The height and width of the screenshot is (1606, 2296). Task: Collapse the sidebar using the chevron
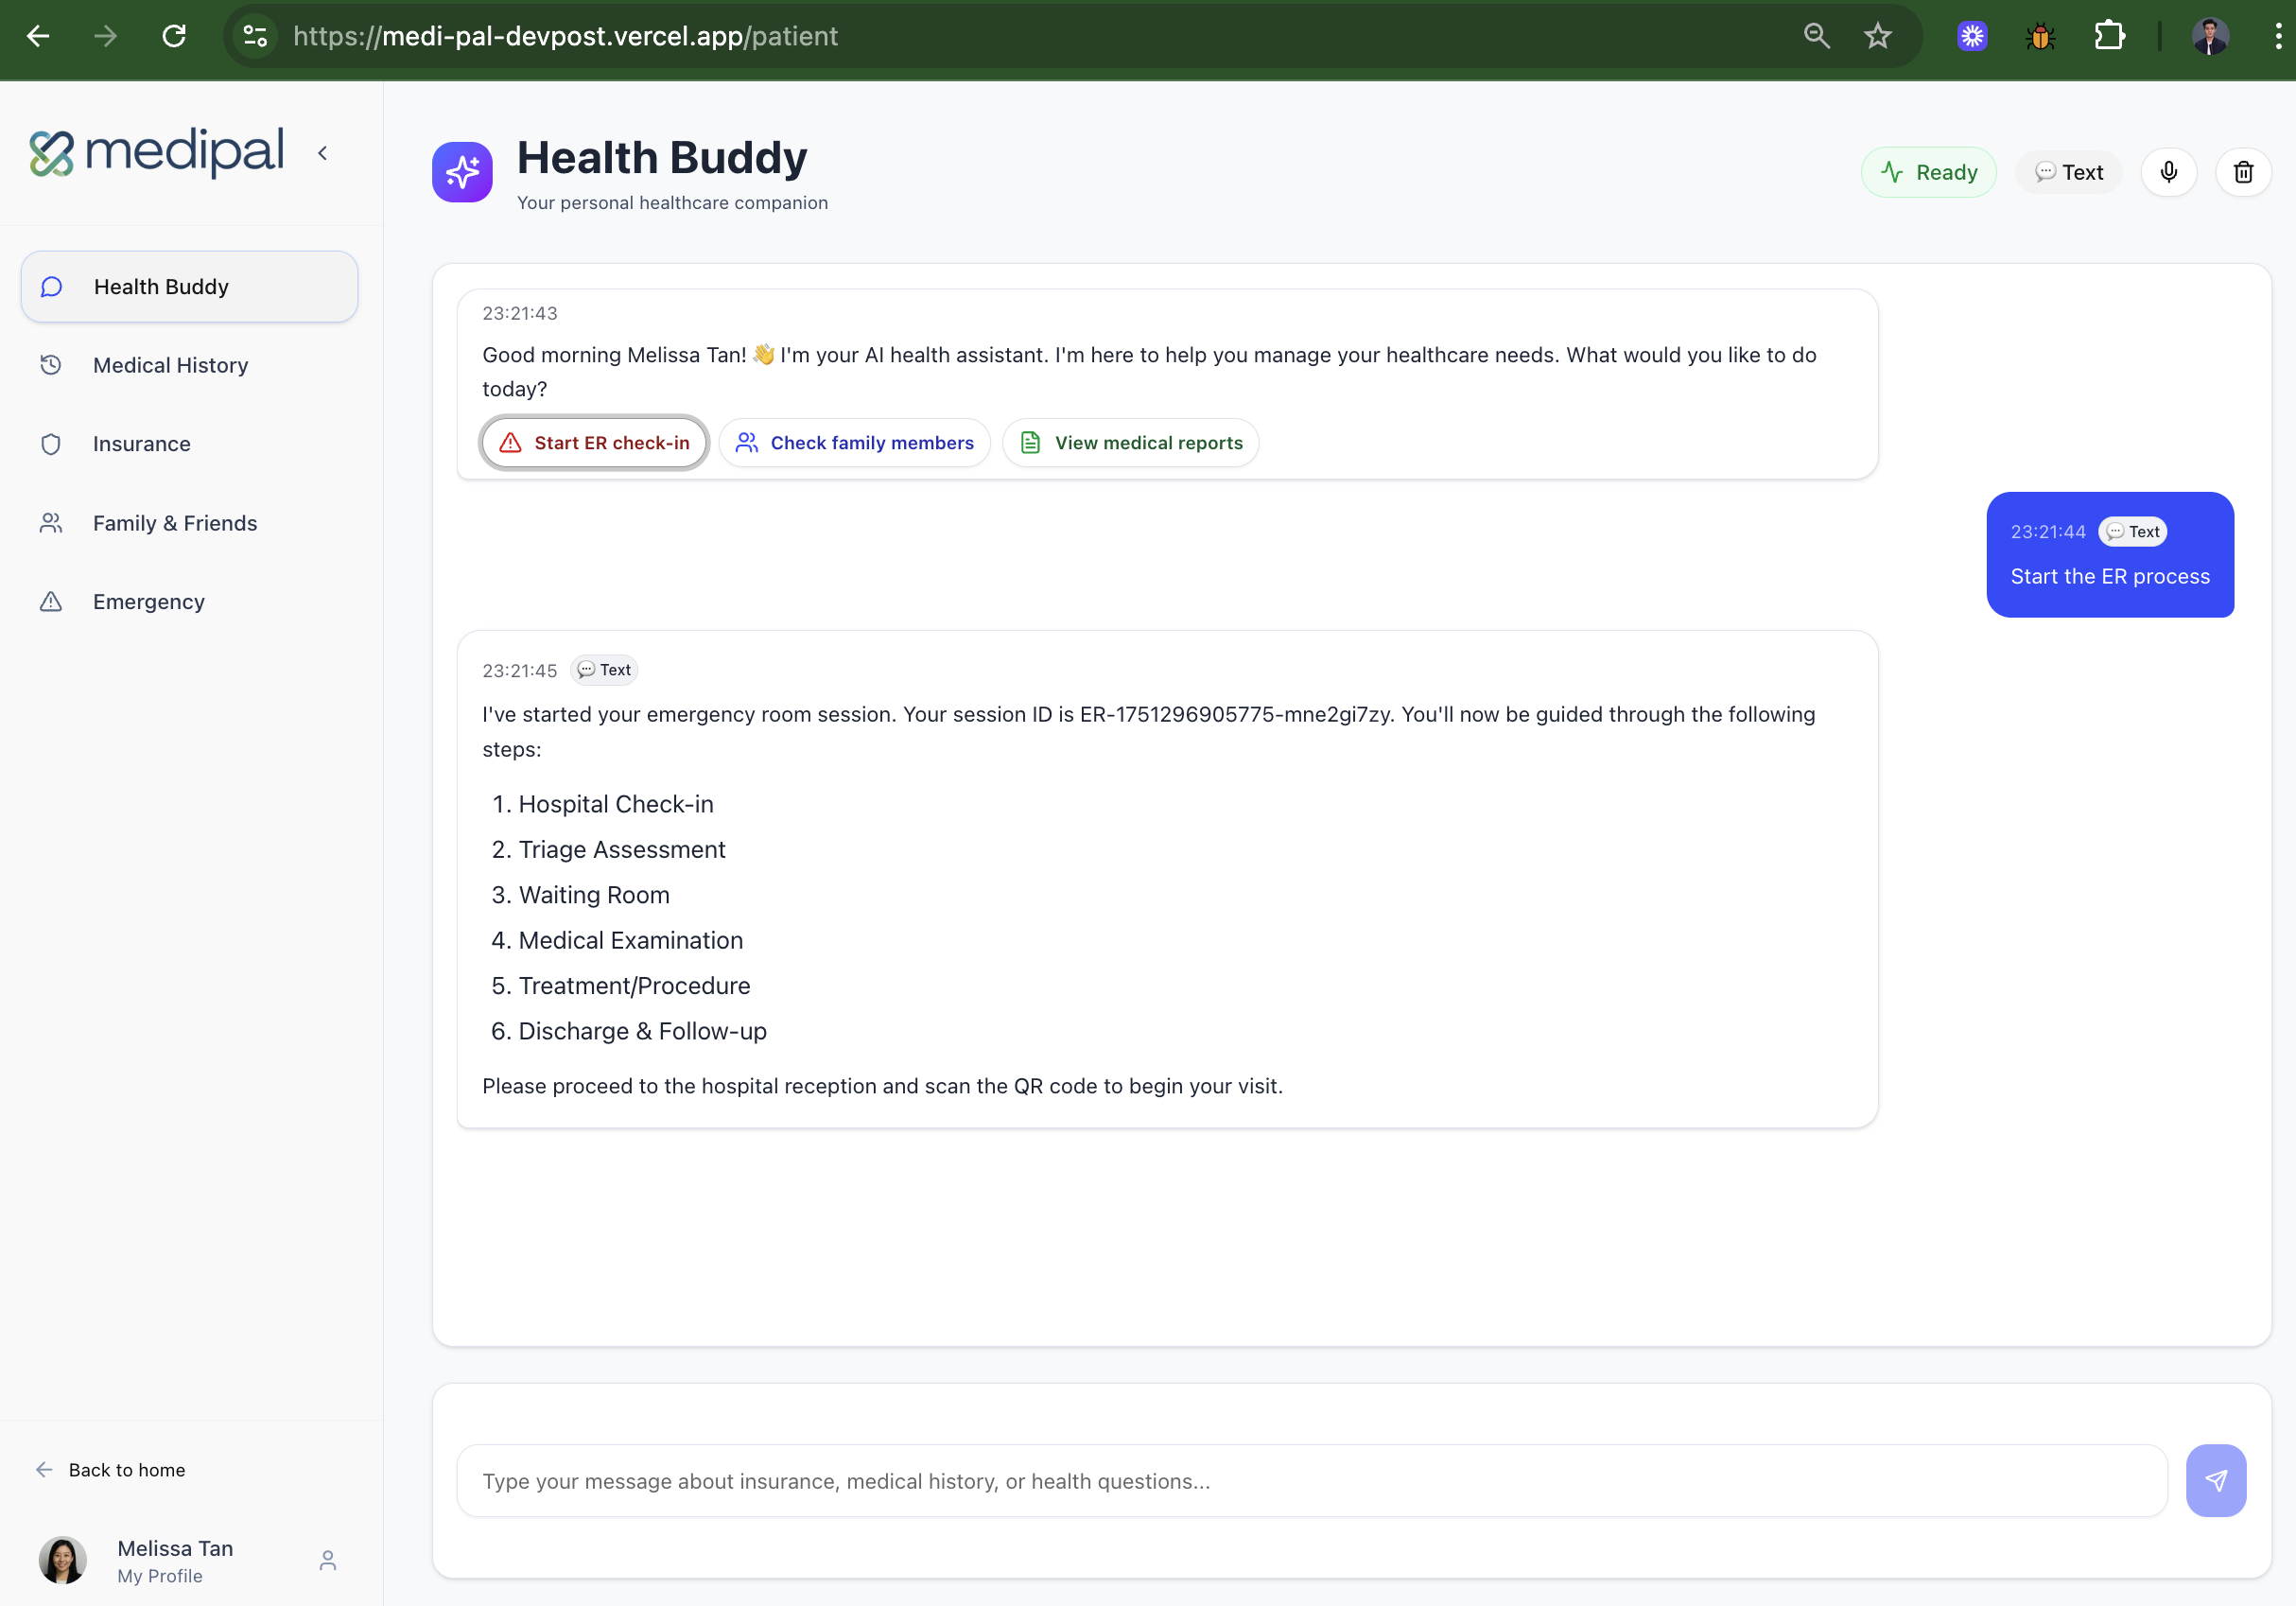(322, 153)
